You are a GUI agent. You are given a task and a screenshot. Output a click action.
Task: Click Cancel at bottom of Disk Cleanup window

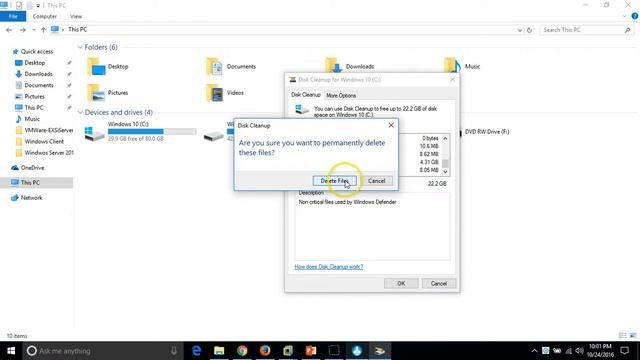pos(439,283)
